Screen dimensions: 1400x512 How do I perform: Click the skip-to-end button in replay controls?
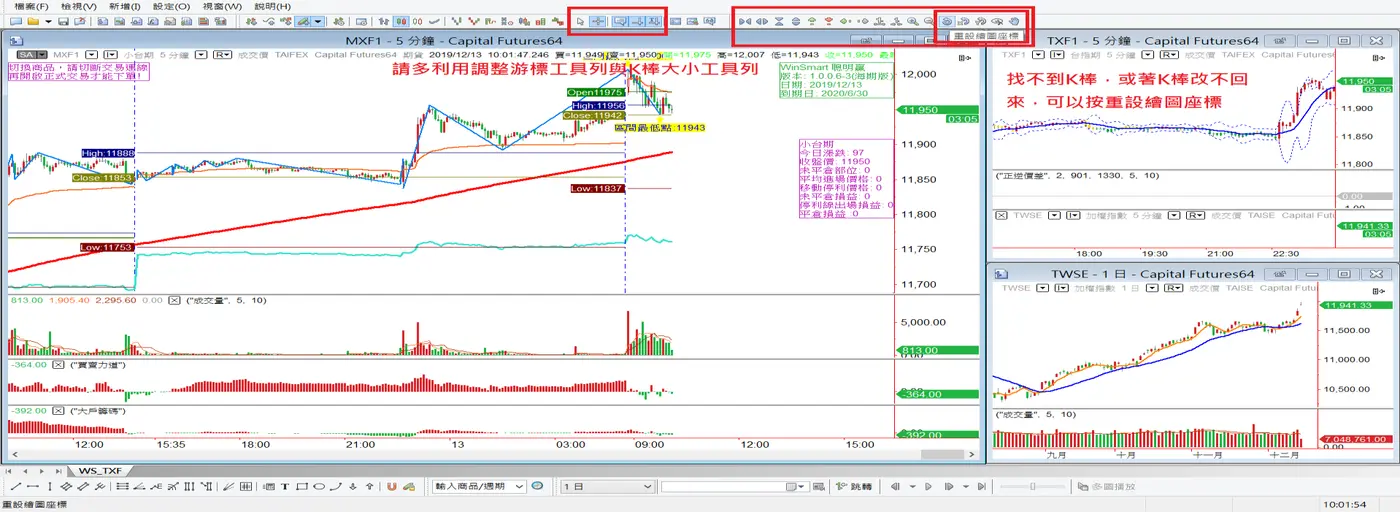(981, 486)
